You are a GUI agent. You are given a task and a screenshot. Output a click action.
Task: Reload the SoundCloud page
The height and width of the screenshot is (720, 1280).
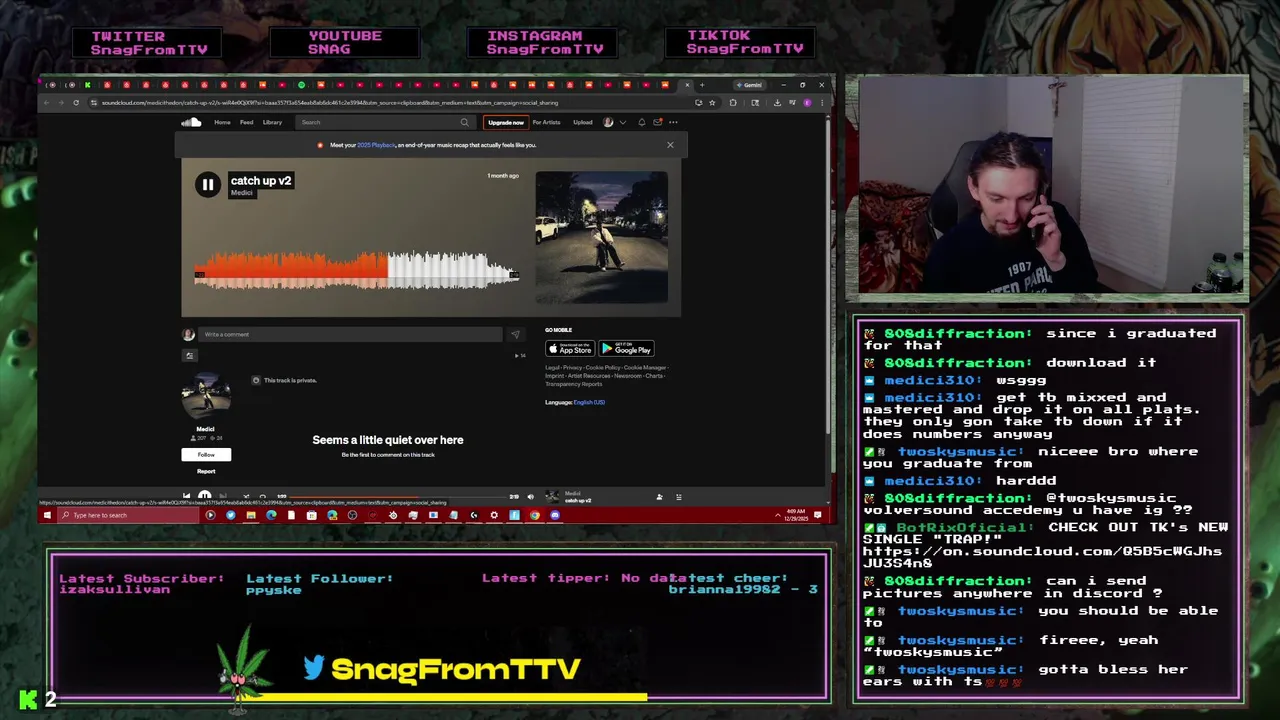coord(76,102)
